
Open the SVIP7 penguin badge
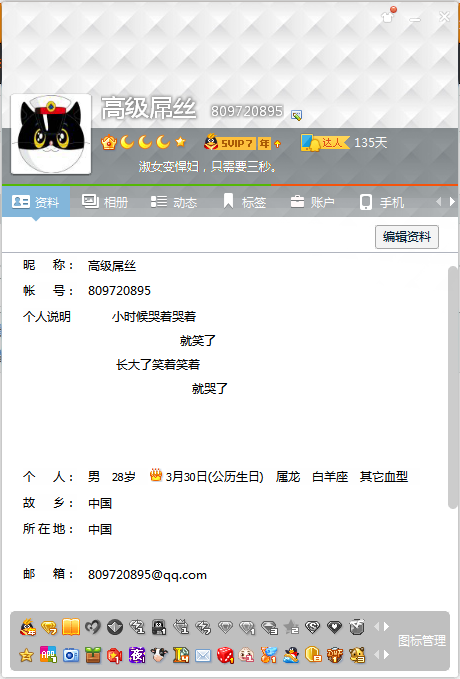pos(229,142)
